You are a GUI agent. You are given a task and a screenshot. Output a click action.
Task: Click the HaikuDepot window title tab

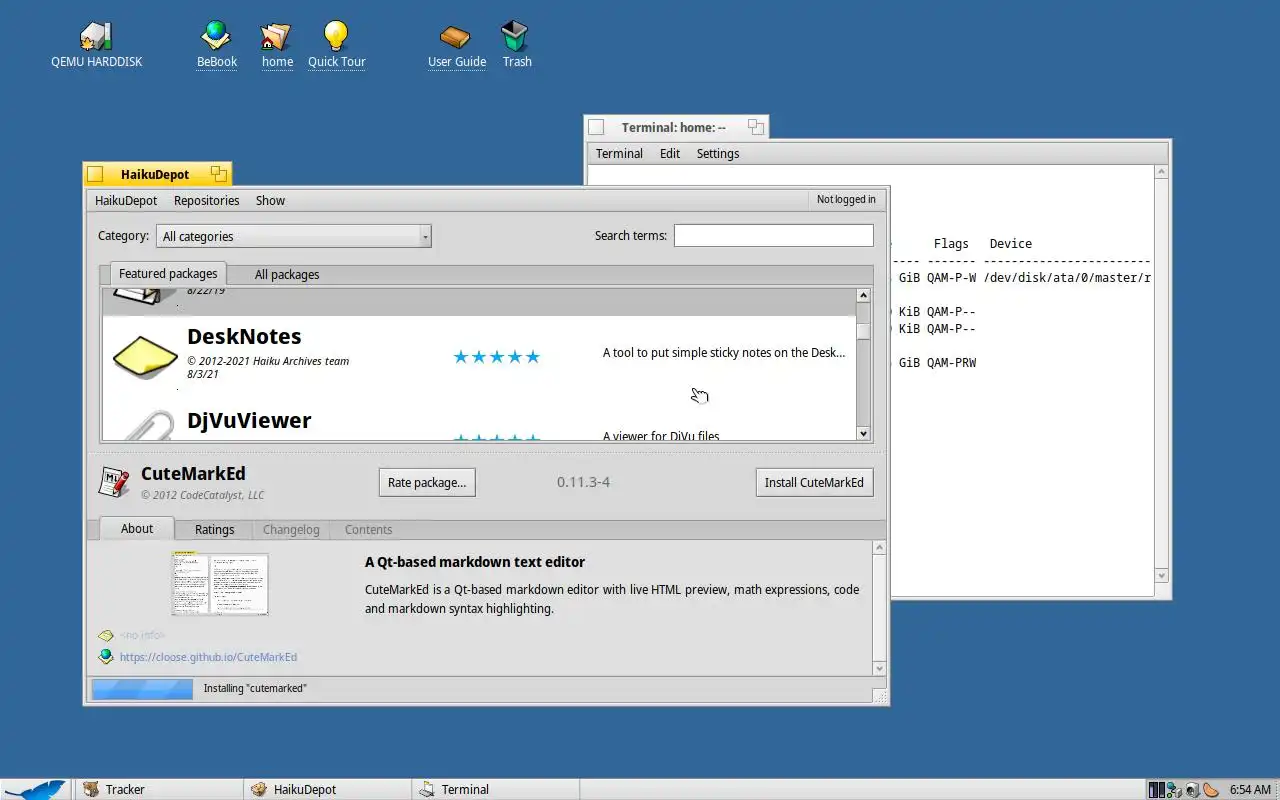[155, 174]
